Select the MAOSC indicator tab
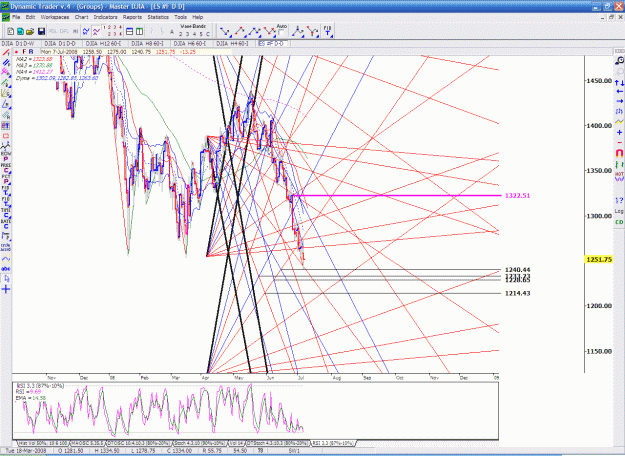Image resolution: width=625 pixels, height=456 pixels. point(87,443)
